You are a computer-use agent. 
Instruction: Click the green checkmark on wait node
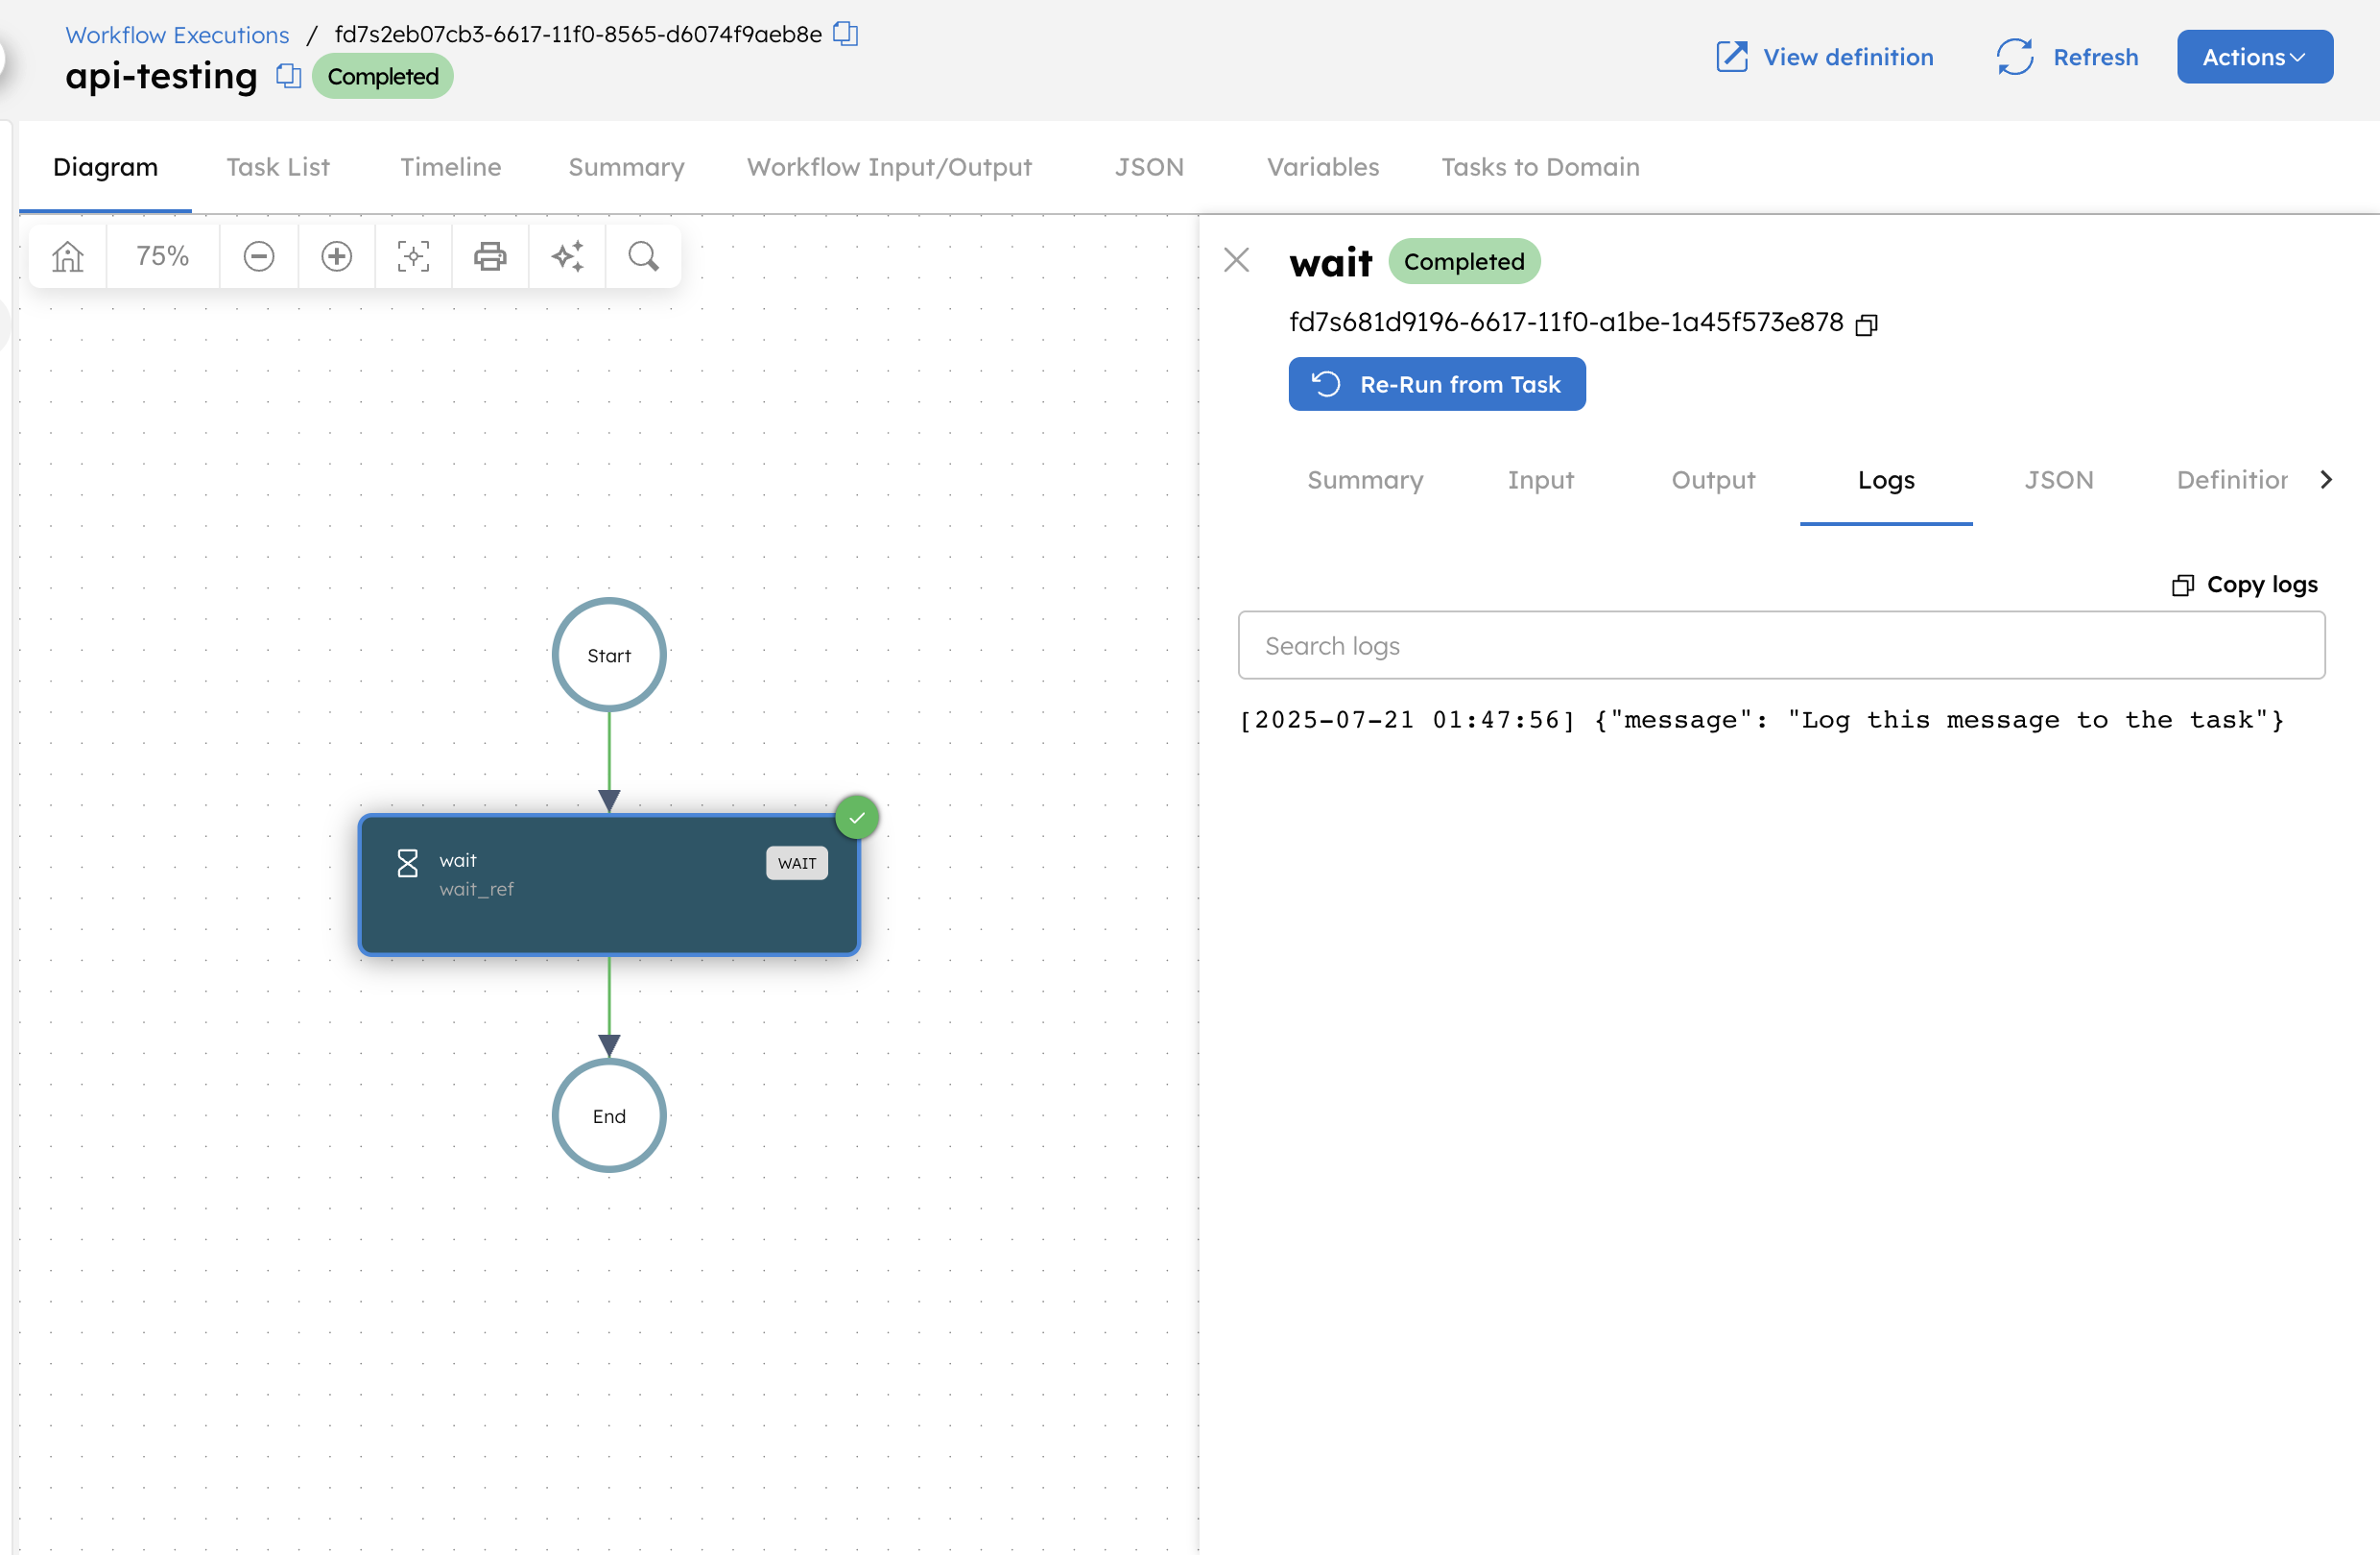(857, 818)
